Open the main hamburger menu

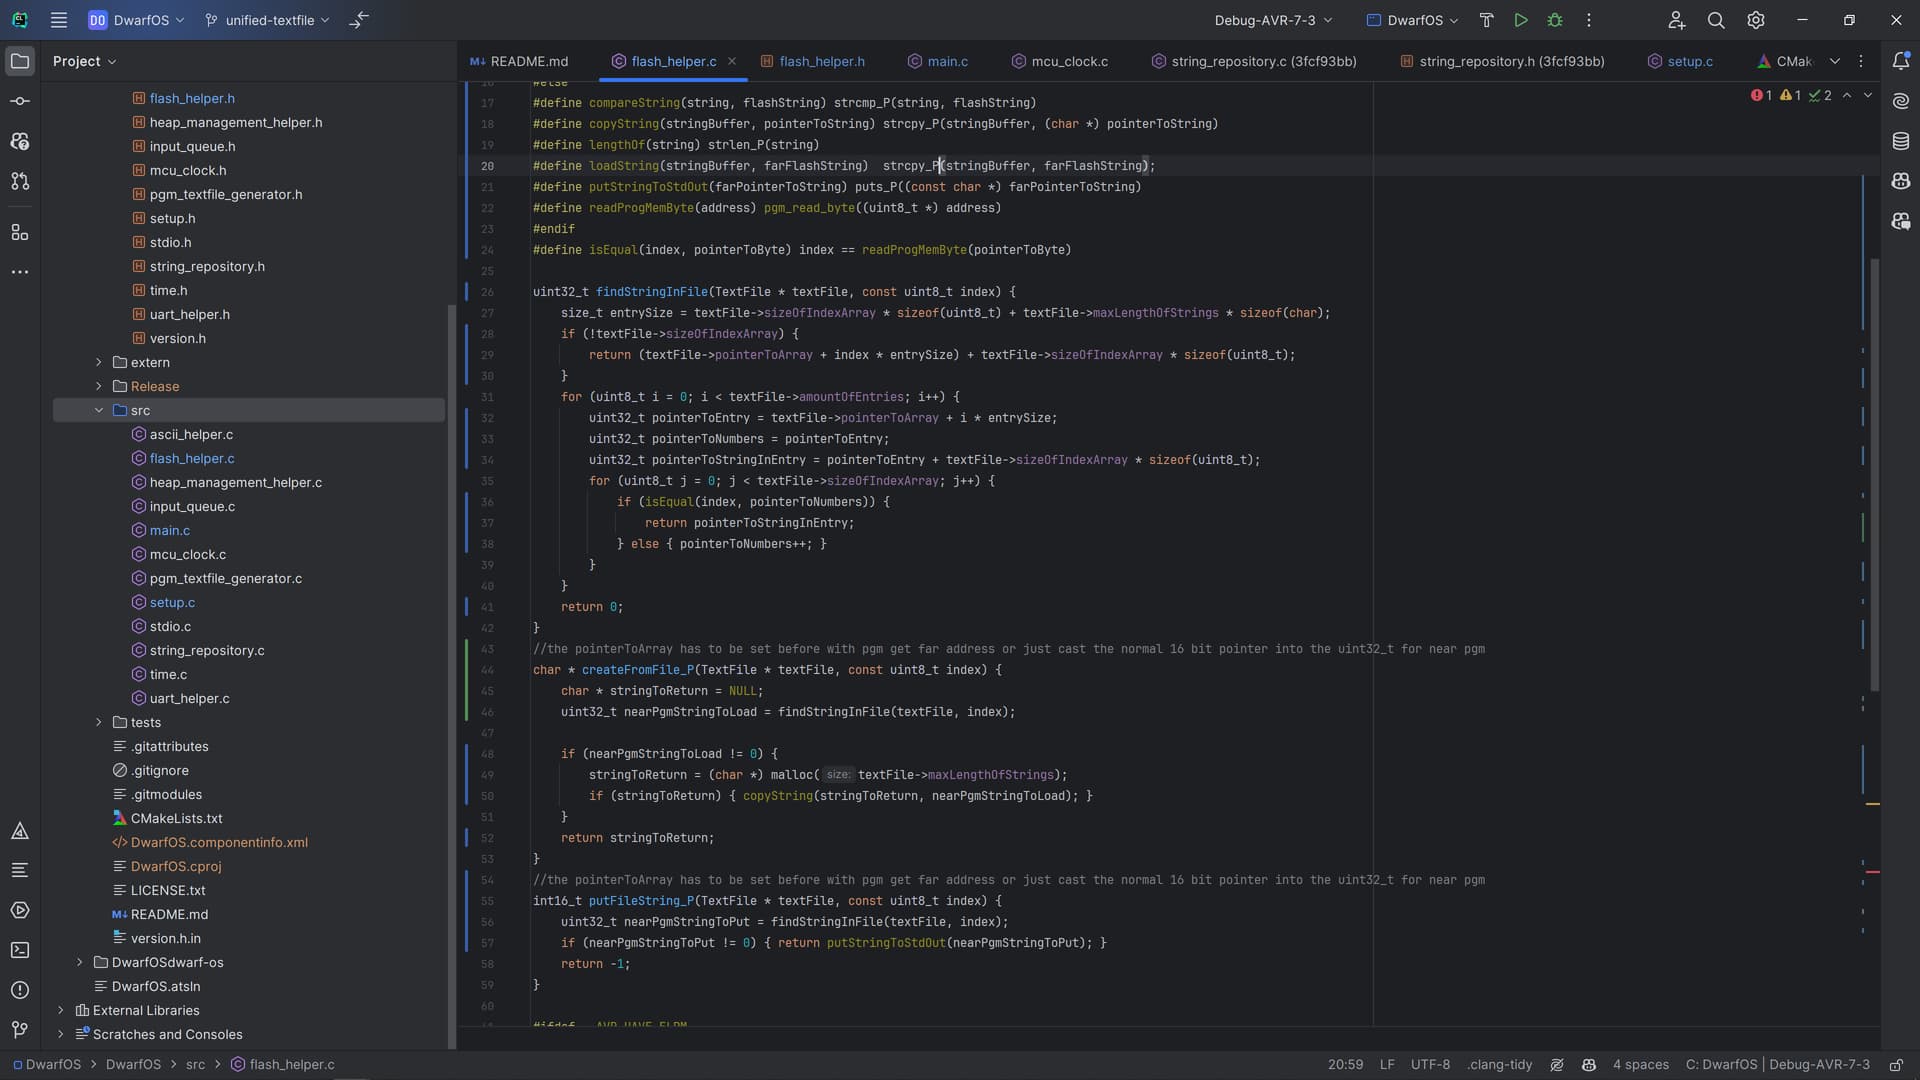coord(59,20)
